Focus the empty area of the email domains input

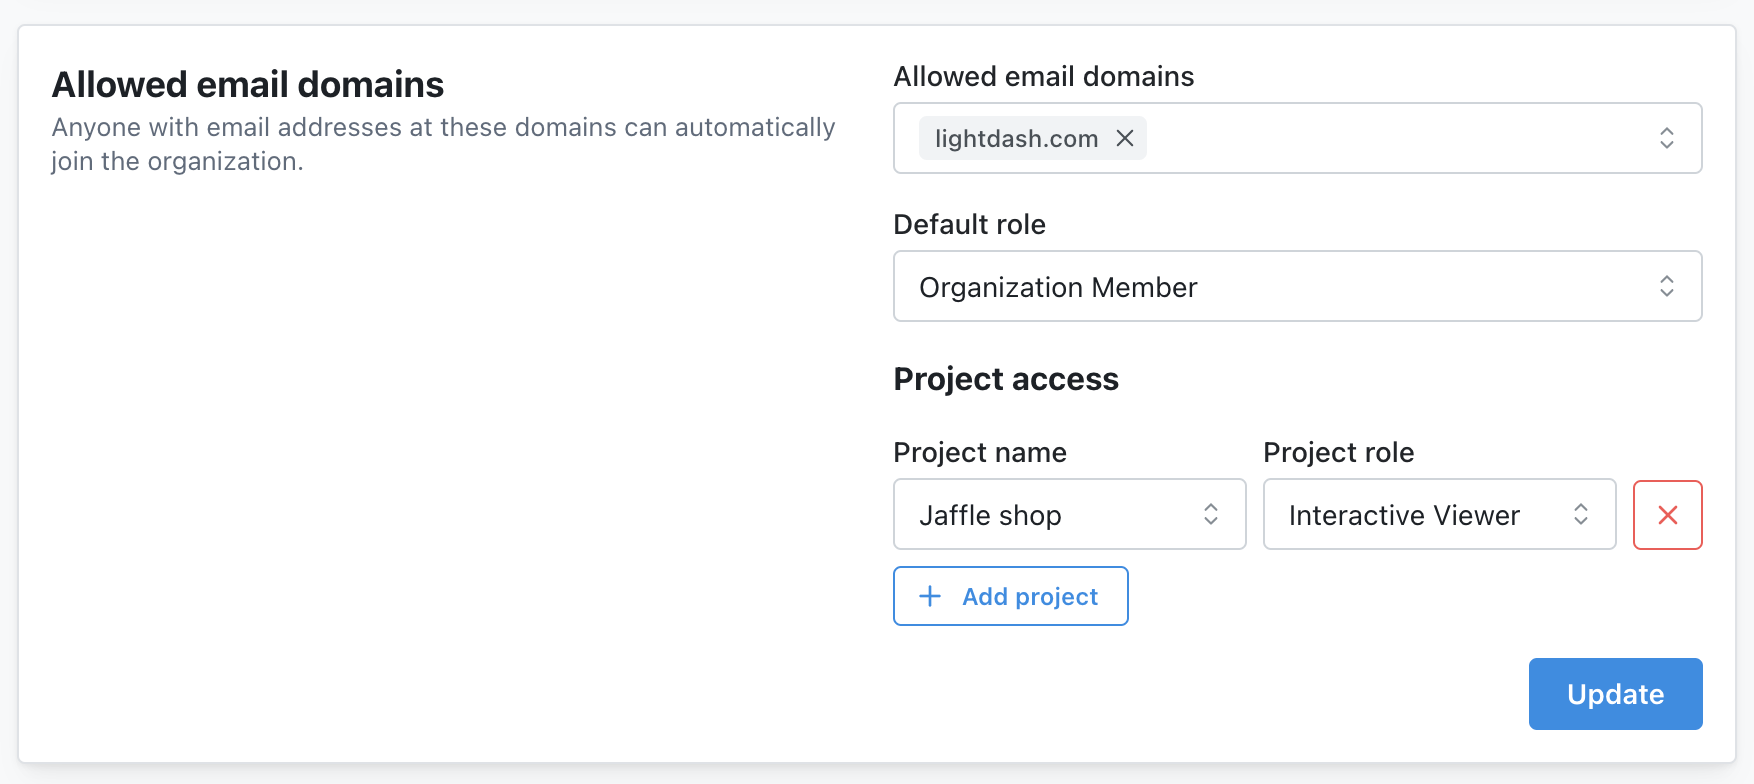(1400, 138)
